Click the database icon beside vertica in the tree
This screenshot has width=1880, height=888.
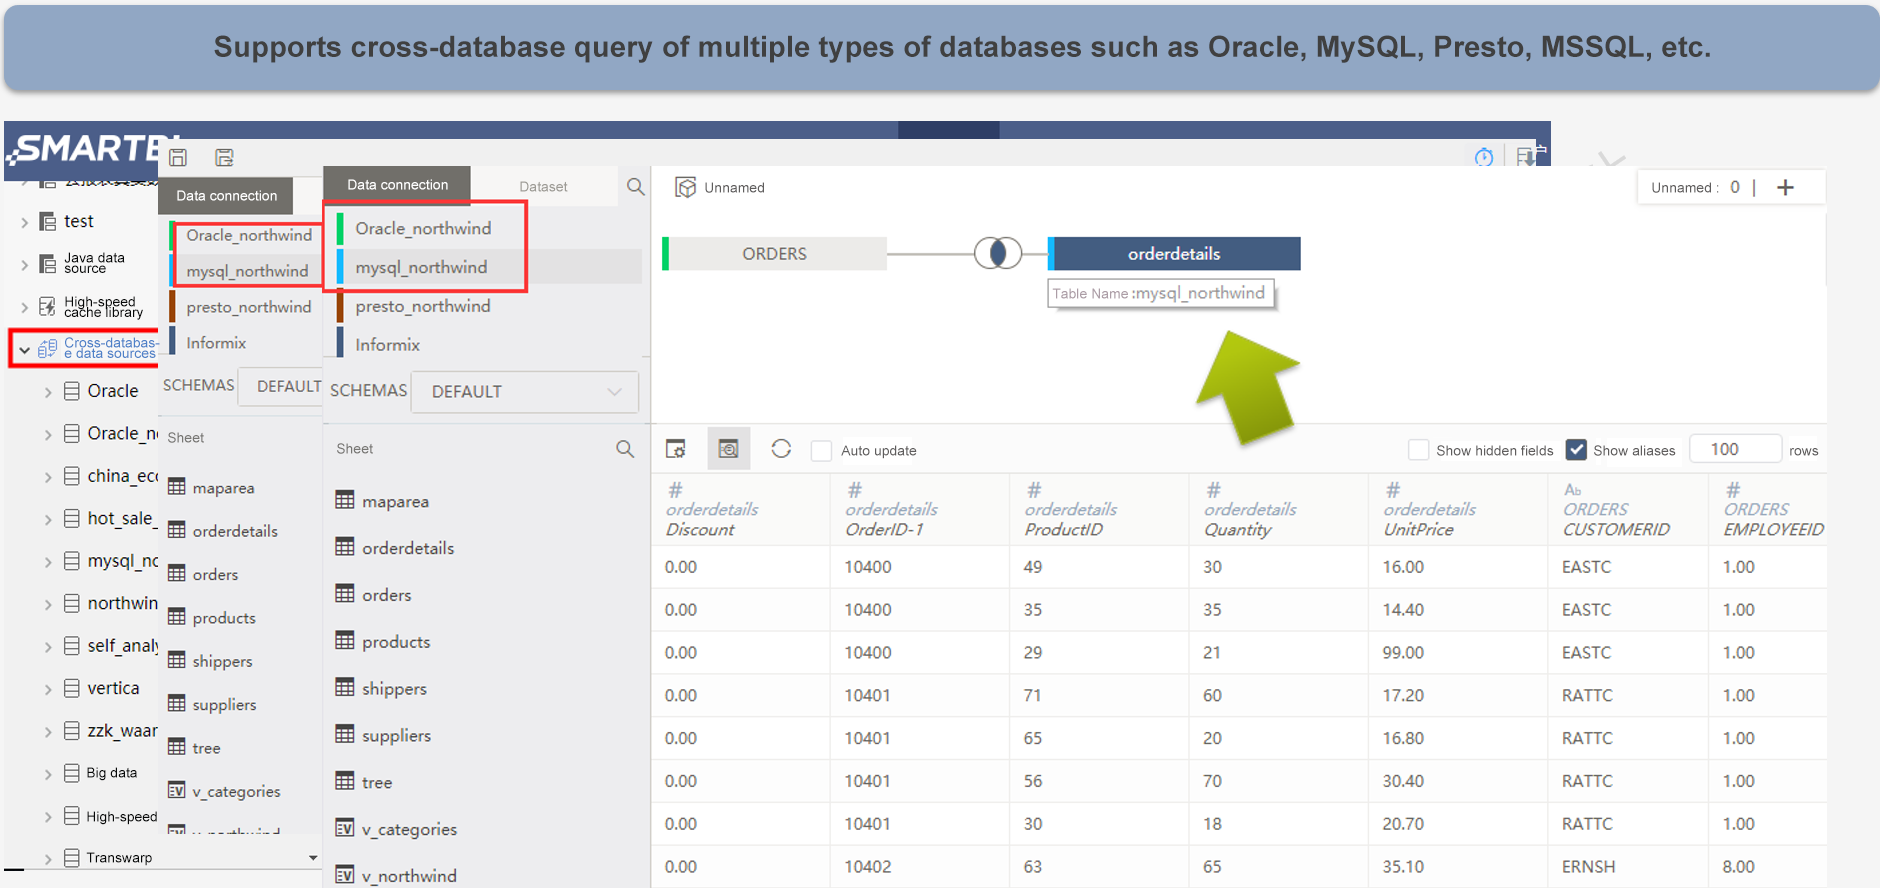pos(72,688)
